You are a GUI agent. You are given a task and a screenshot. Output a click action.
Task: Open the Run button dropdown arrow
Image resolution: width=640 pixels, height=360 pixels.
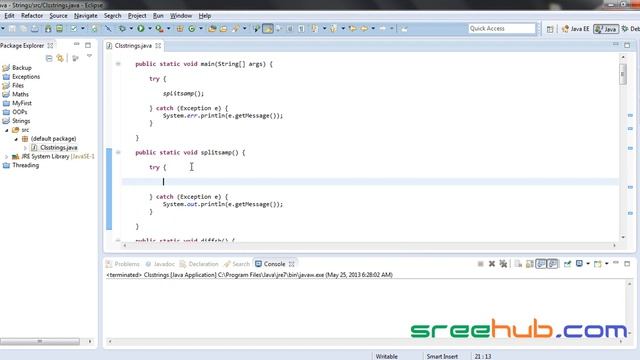[x=150, y=28]
